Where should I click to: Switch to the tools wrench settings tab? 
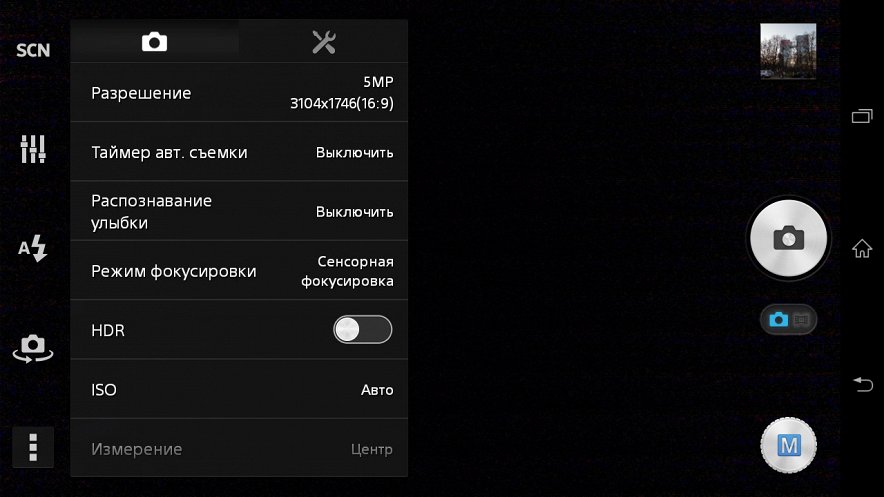(x=324, y=42)
